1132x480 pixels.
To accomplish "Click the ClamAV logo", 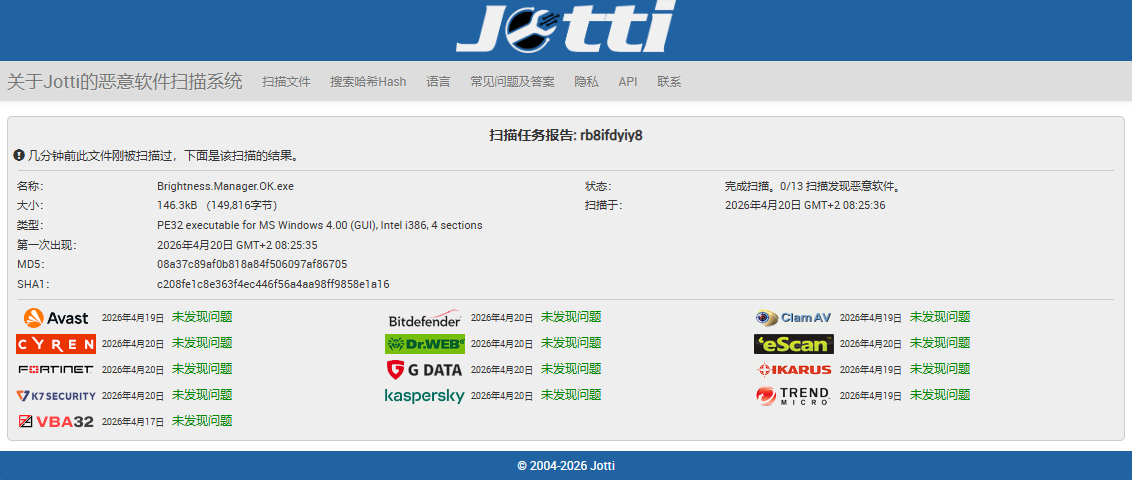I will (793, 318).
